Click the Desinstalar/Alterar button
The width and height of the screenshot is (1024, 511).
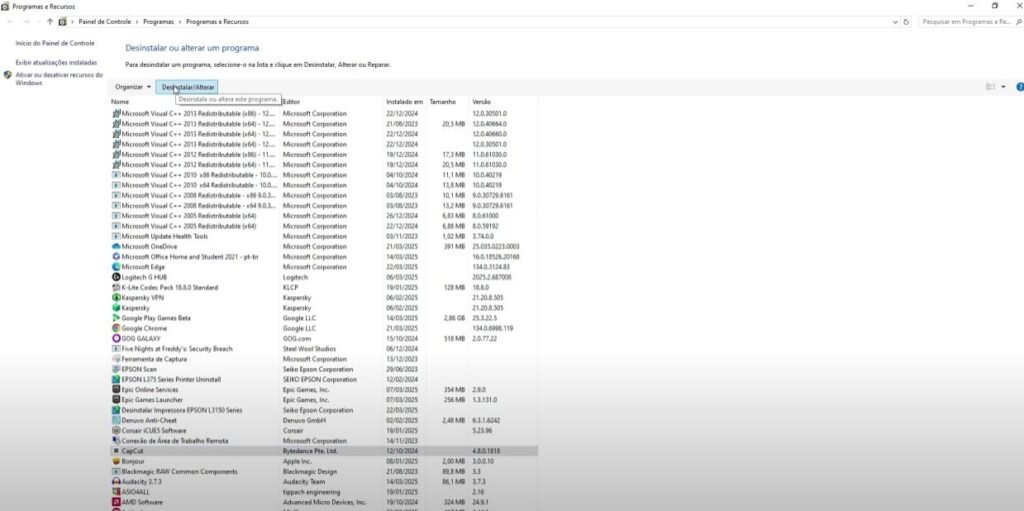188,87
